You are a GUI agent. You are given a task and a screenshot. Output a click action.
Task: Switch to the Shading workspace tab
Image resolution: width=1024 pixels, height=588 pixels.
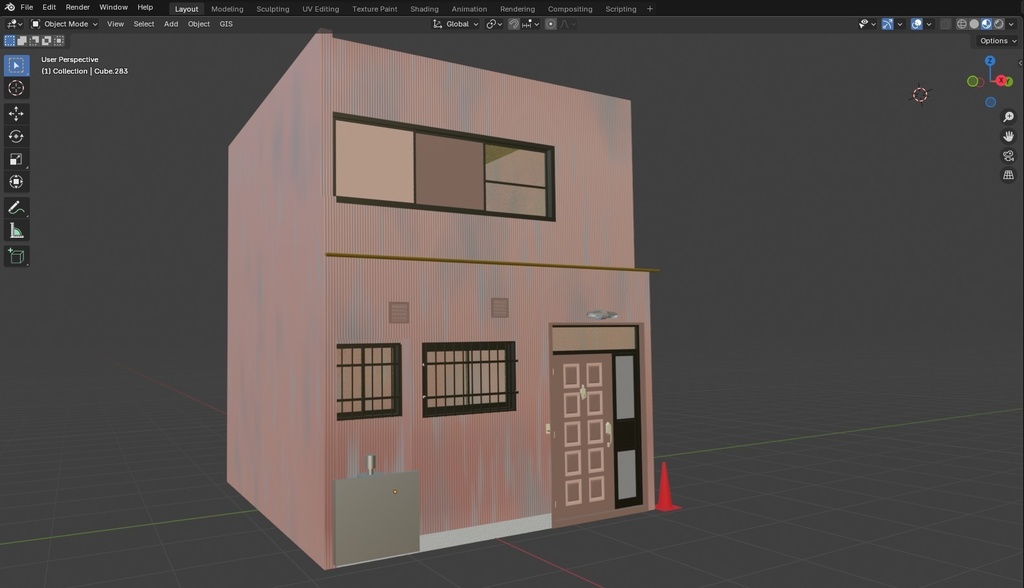click(x=424, y=9)
